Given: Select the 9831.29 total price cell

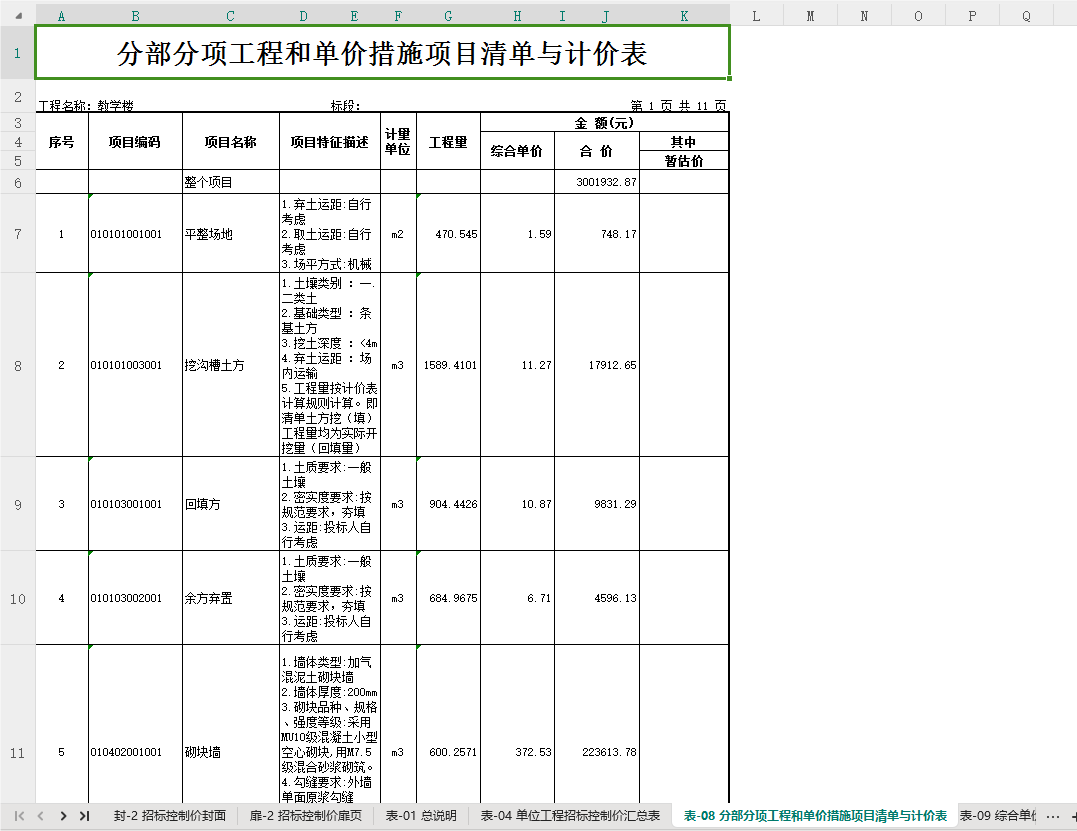Looking at the screenshot, I should (x=597, y=503).
